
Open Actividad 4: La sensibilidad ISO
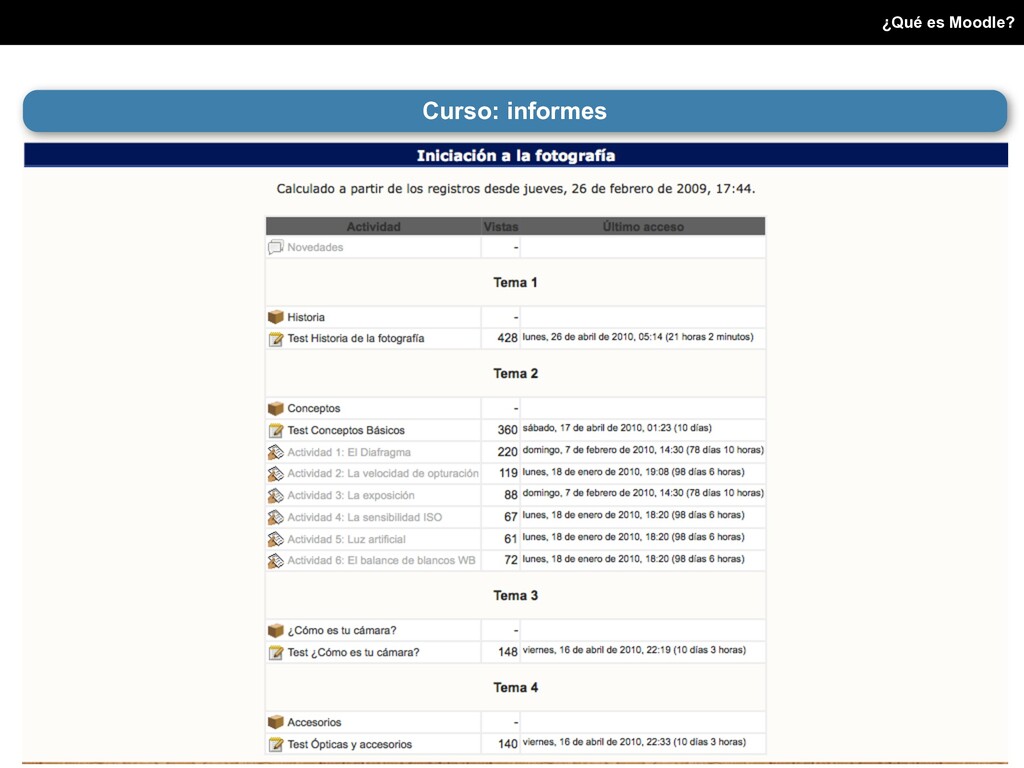[364, 517]
